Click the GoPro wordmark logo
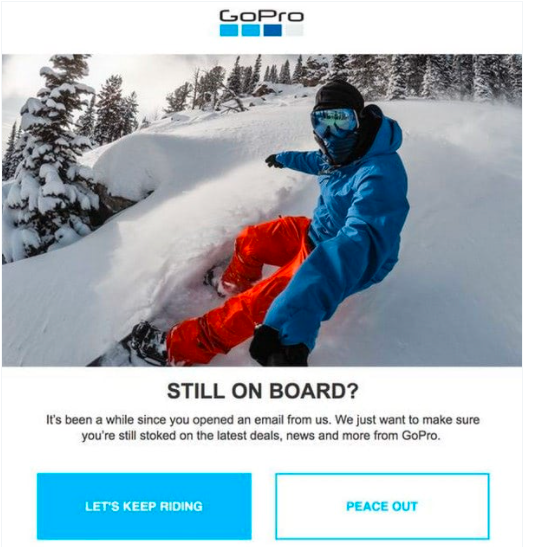541x547 pixels. 262,16
